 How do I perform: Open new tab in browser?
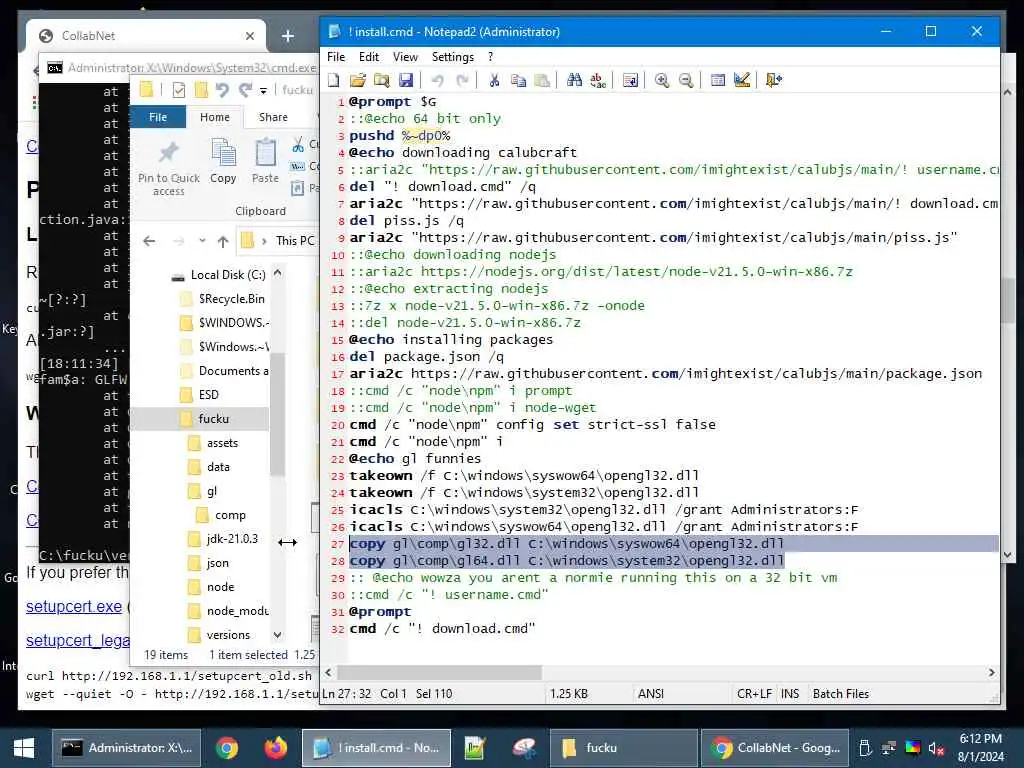(x=287, y=36)
